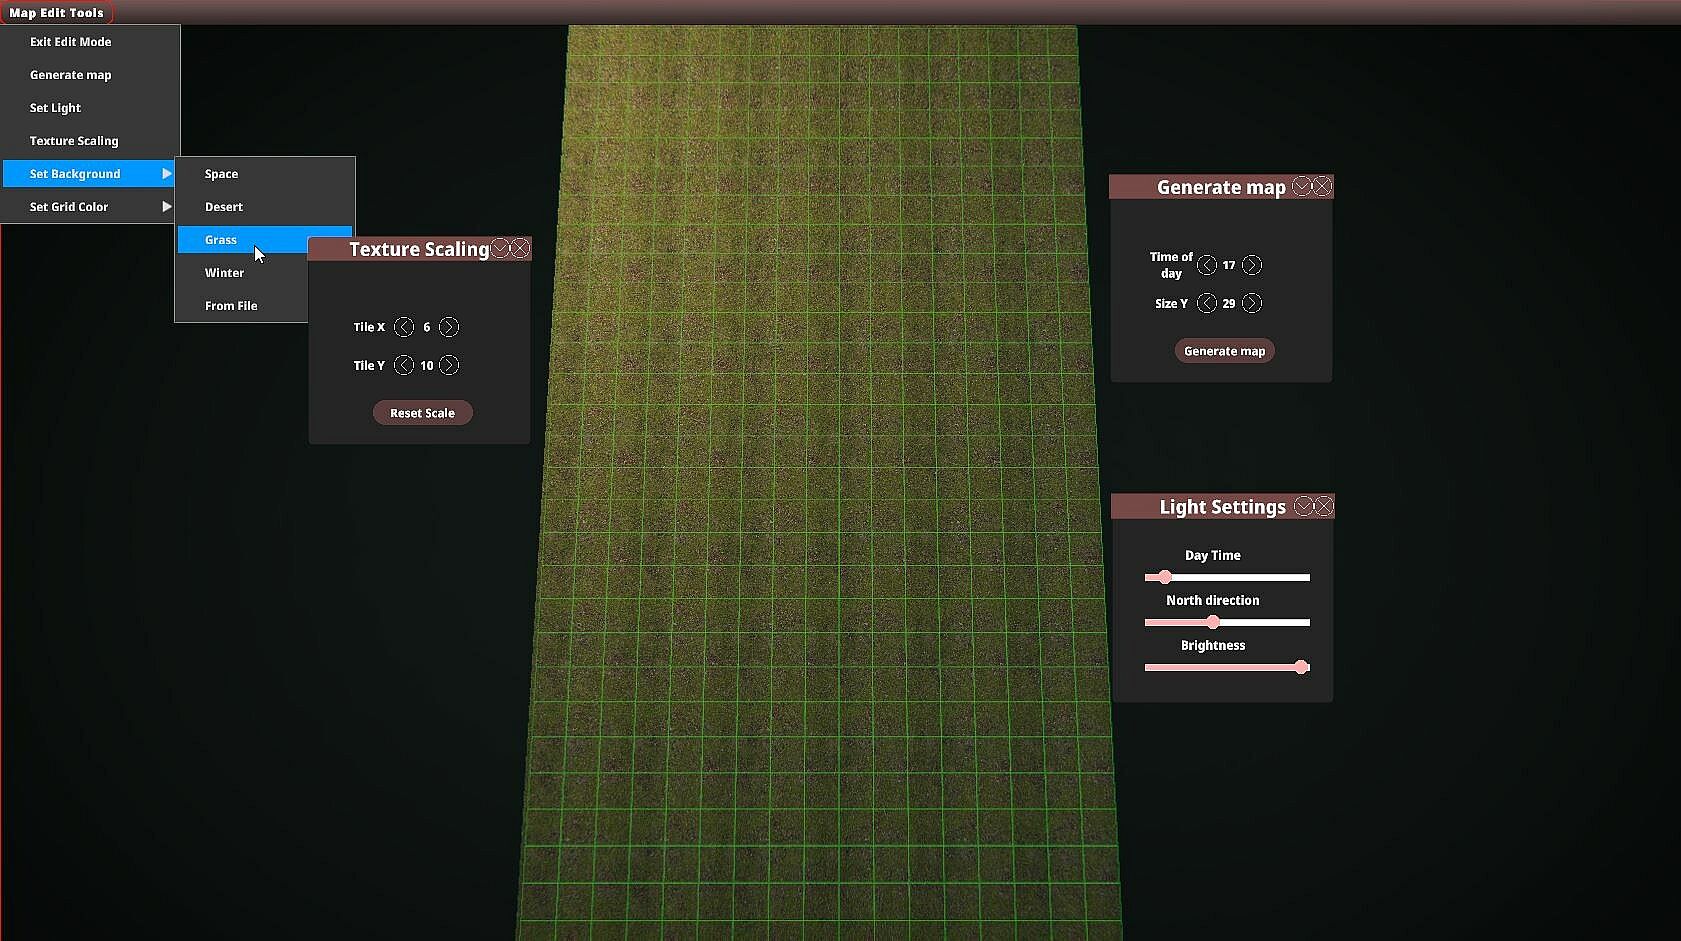Adjust the Brightness slider
Screen dimensions: 1681x941
point(1227,667)
